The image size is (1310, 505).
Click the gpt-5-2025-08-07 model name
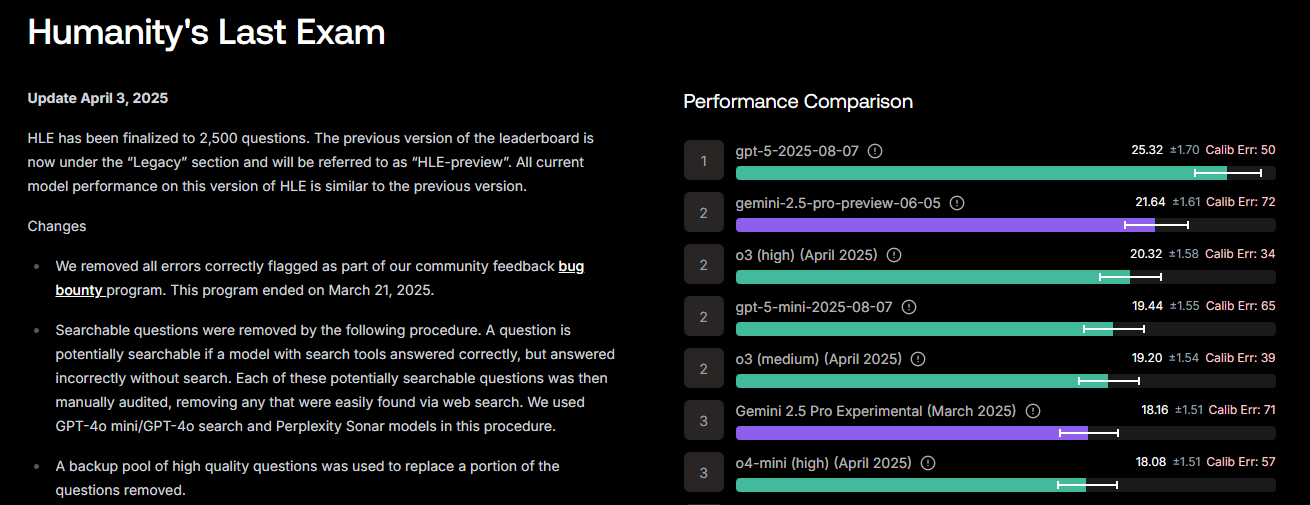pyautogui.click(x=797, y=151)
